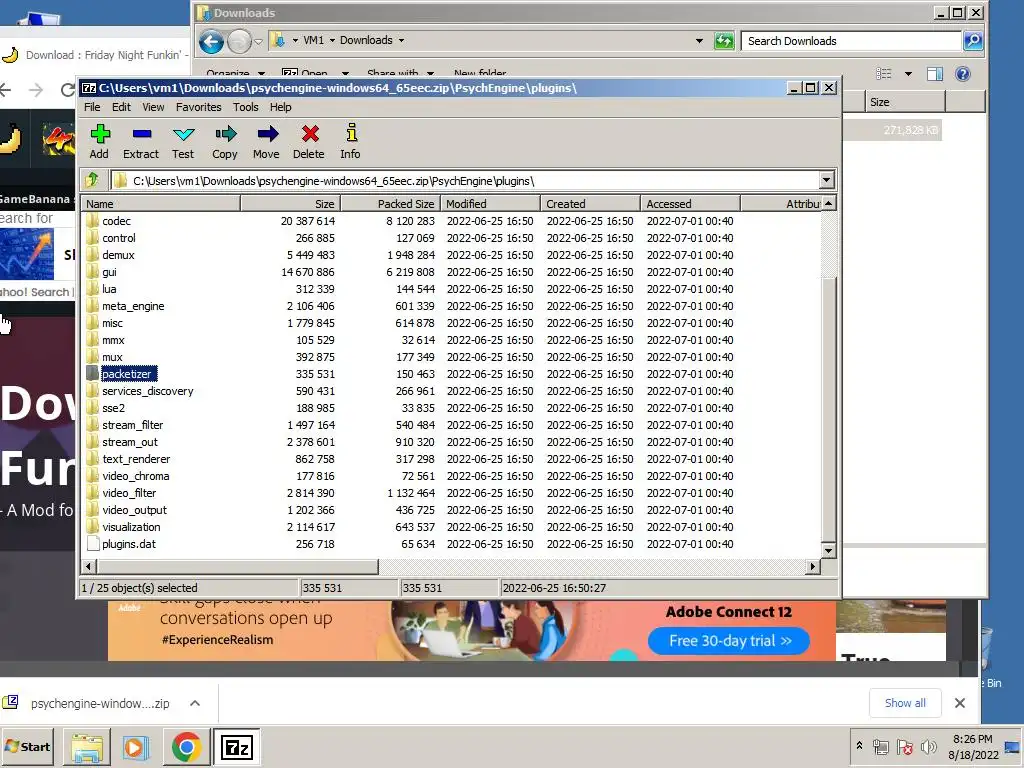Viewport: 1024px width, 768px height.
Task: Click the Delete red X icon
Action: (310, 135)
